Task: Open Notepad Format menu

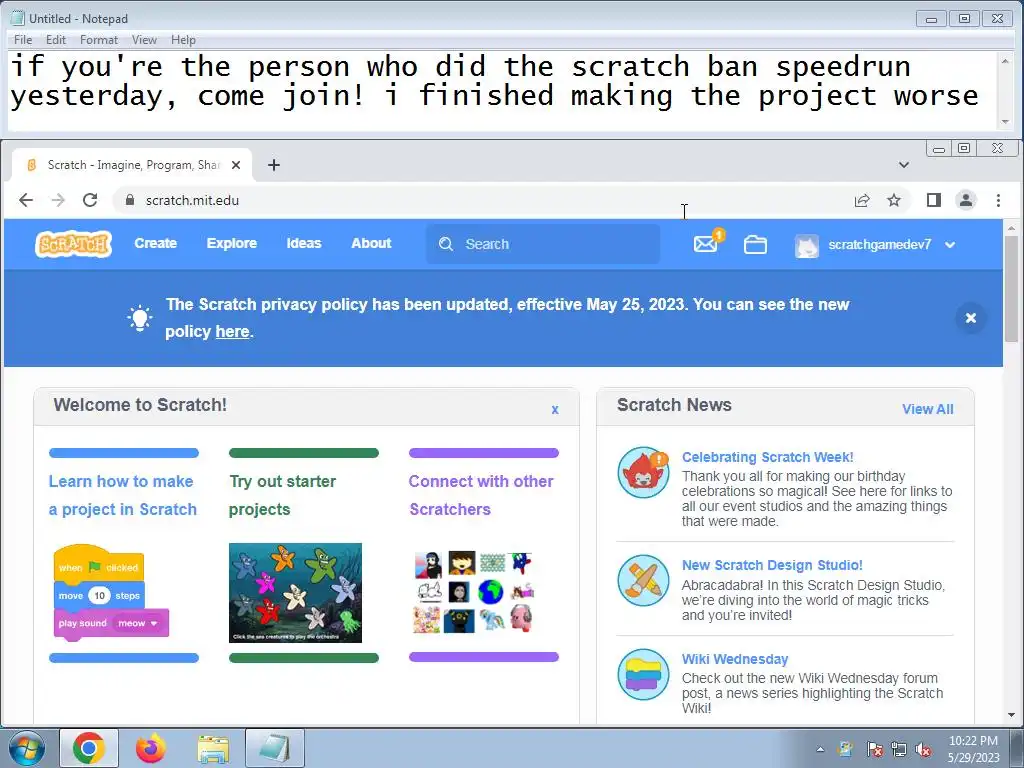Action: point(99,40)
